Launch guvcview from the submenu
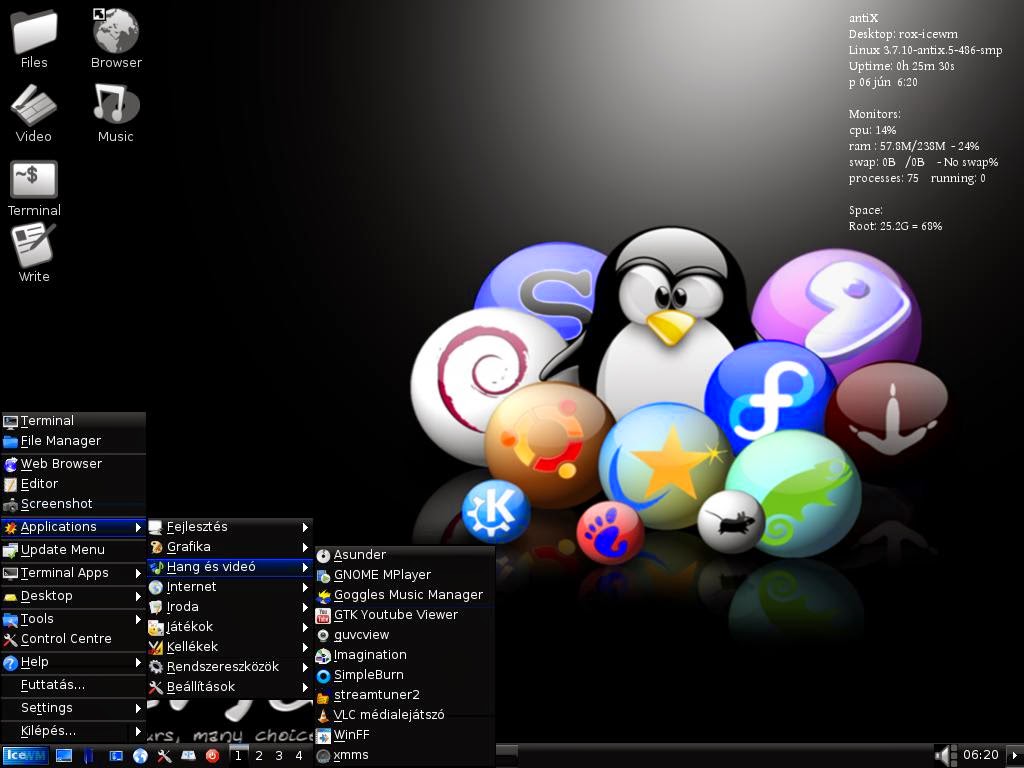1024x768 pixels. [405, 635]
